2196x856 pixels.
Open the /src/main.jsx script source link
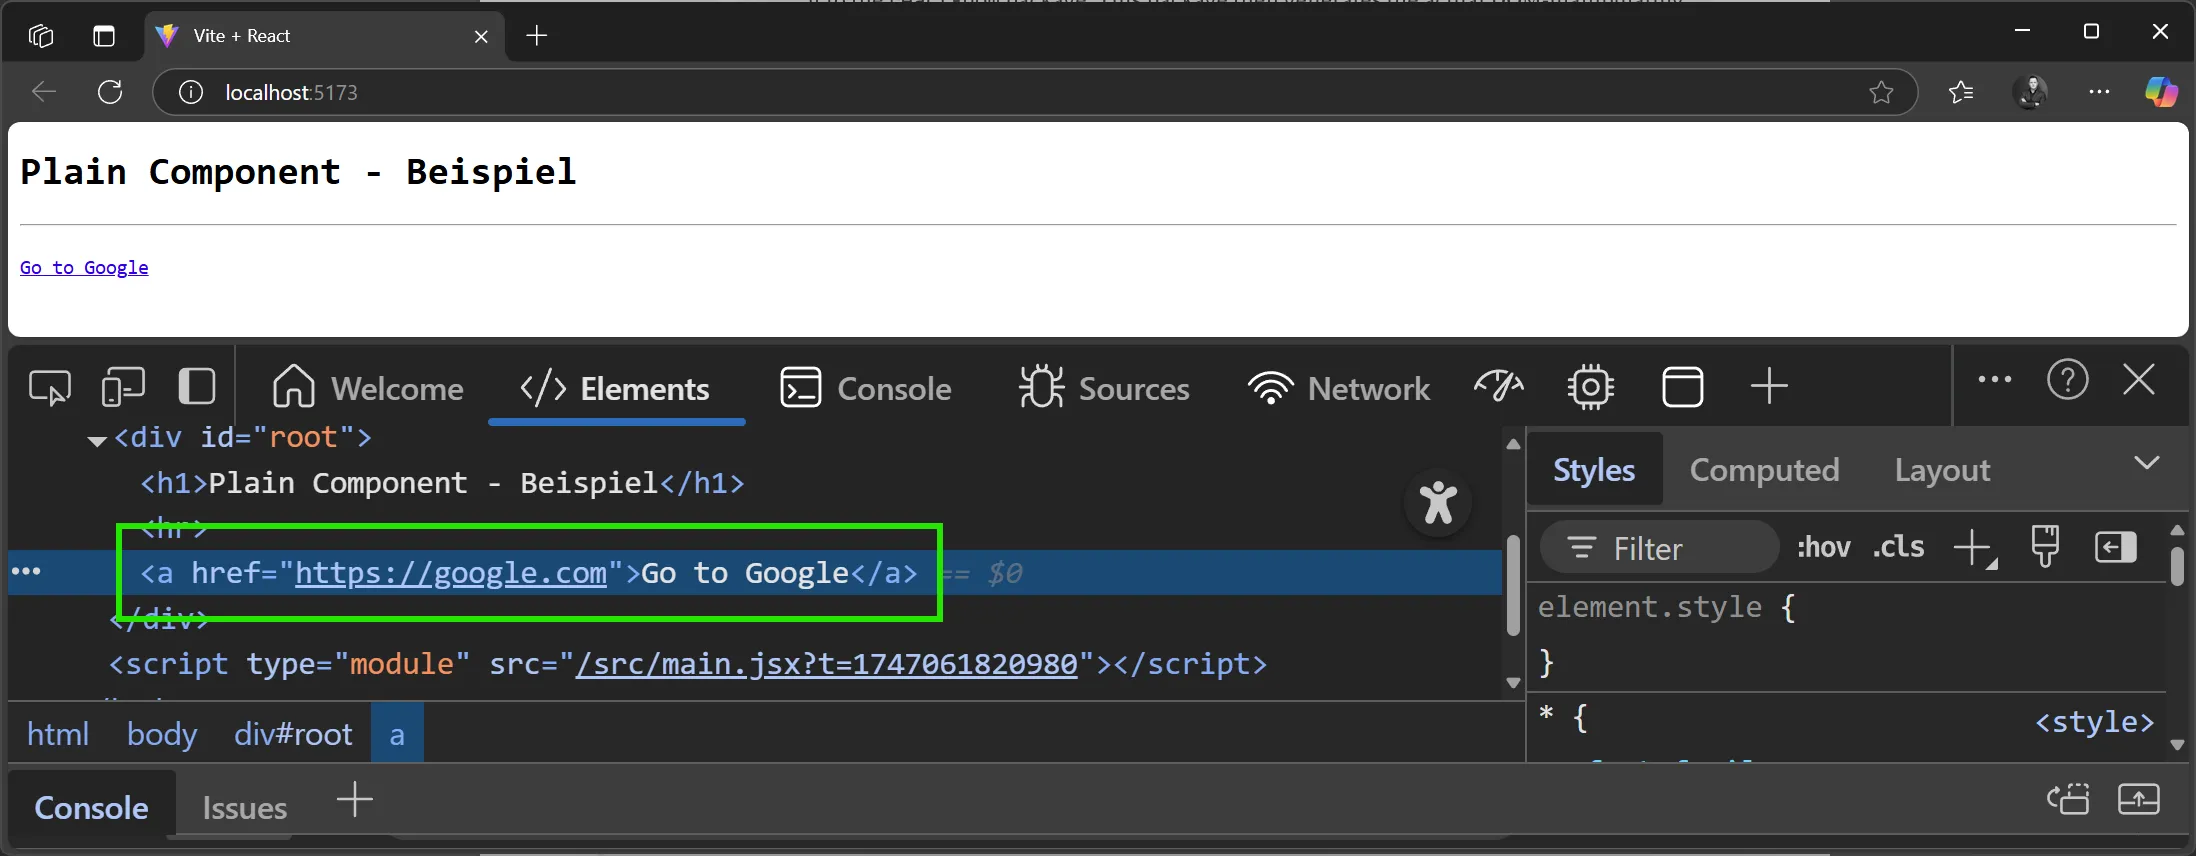tap(826, 664)
